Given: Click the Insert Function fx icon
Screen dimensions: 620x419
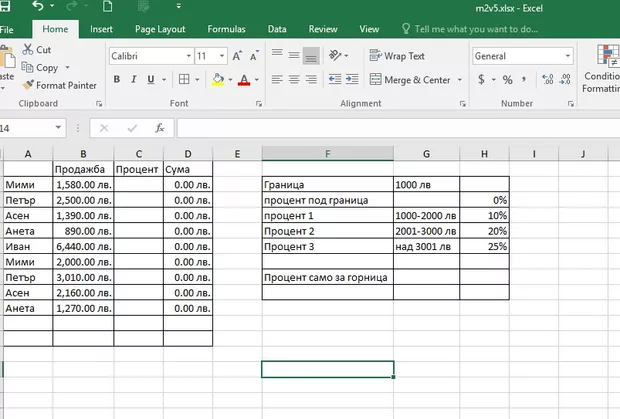Looking at the screenshot, I should tap(159, 128).
